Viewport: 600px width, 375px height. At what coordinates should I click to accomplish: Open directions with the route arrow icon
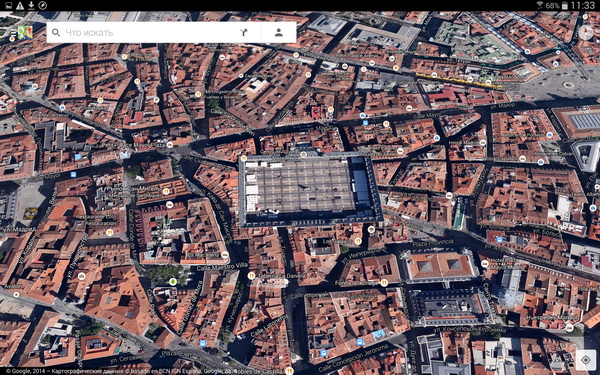point(244,33)
